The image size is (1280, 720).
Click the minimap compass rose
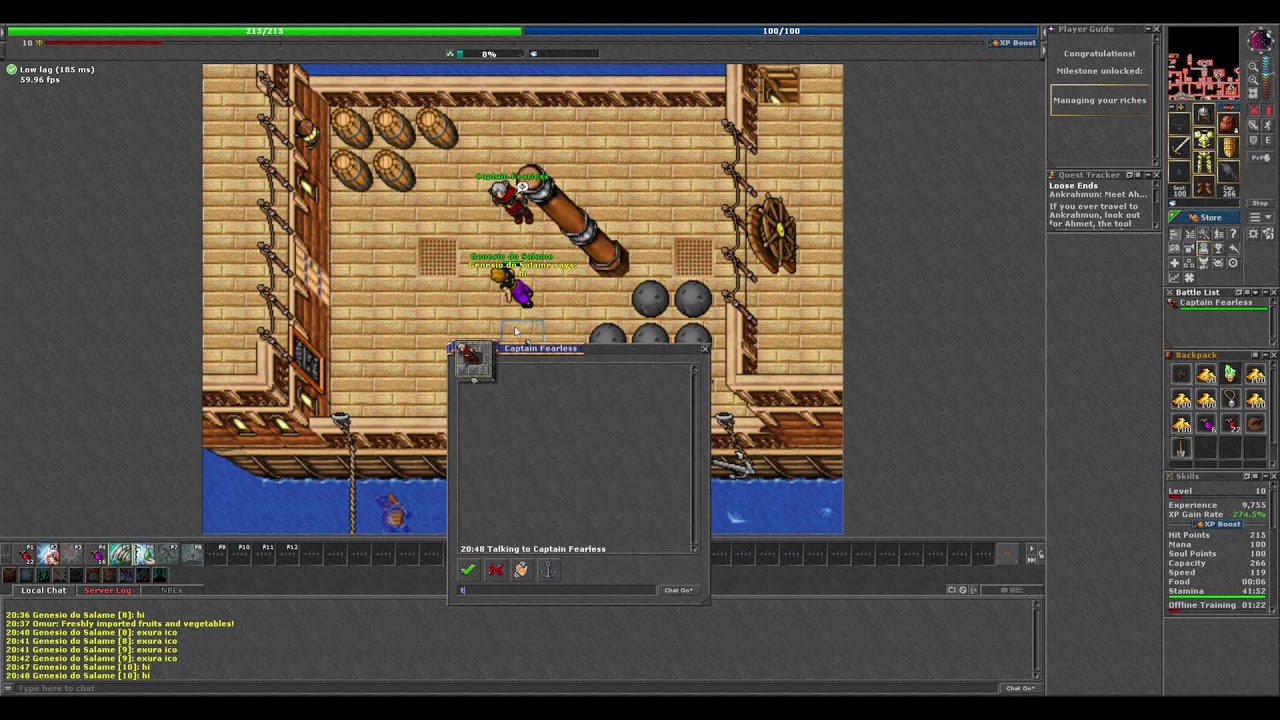point(1259,41)
